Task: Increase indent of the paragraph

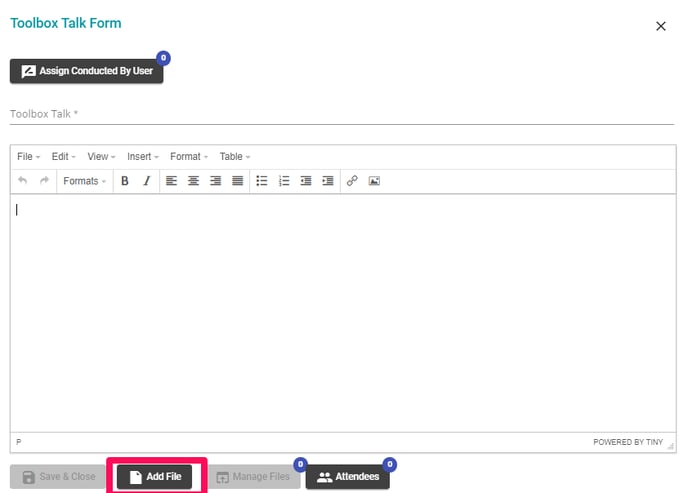Action: 328,181
